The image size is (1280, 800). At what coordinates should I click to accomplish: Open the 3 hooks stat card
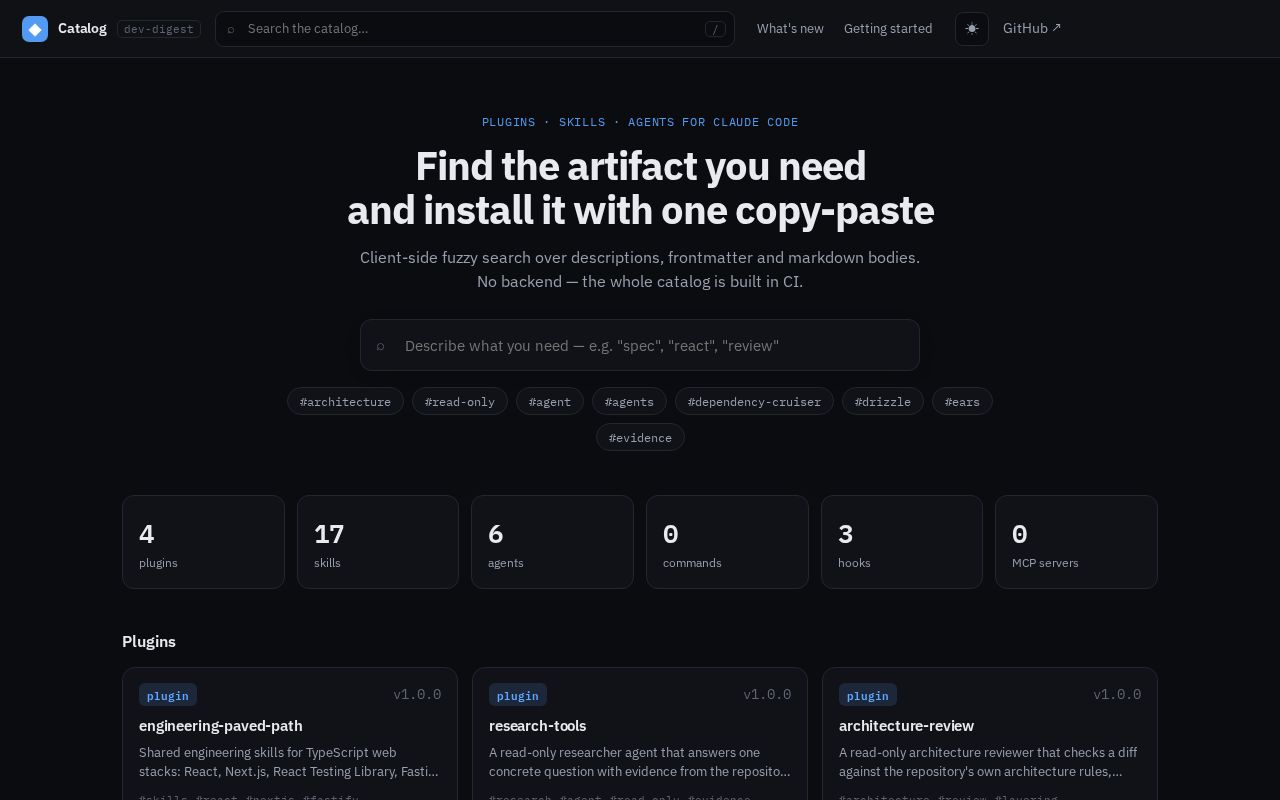[x=902, y=542]
